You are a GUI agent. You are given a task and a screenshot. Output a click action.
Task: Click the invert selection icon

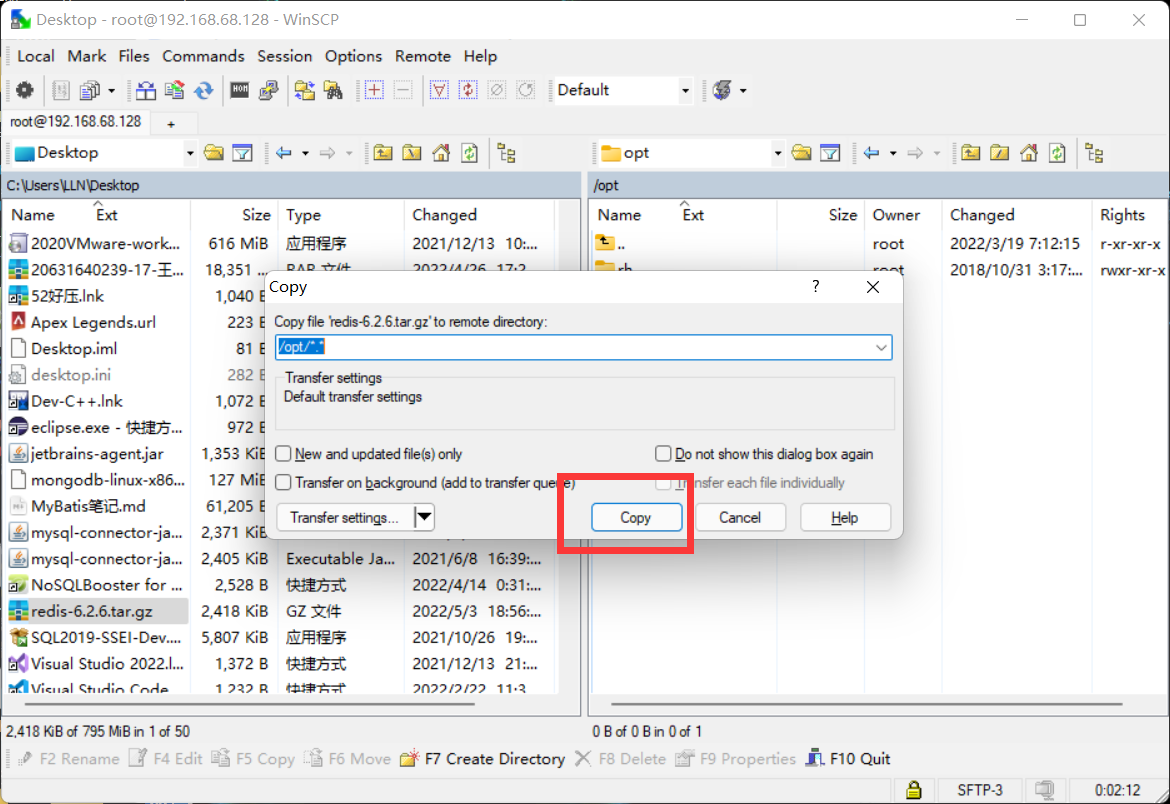pyautogui.click(x=468, y=90)
